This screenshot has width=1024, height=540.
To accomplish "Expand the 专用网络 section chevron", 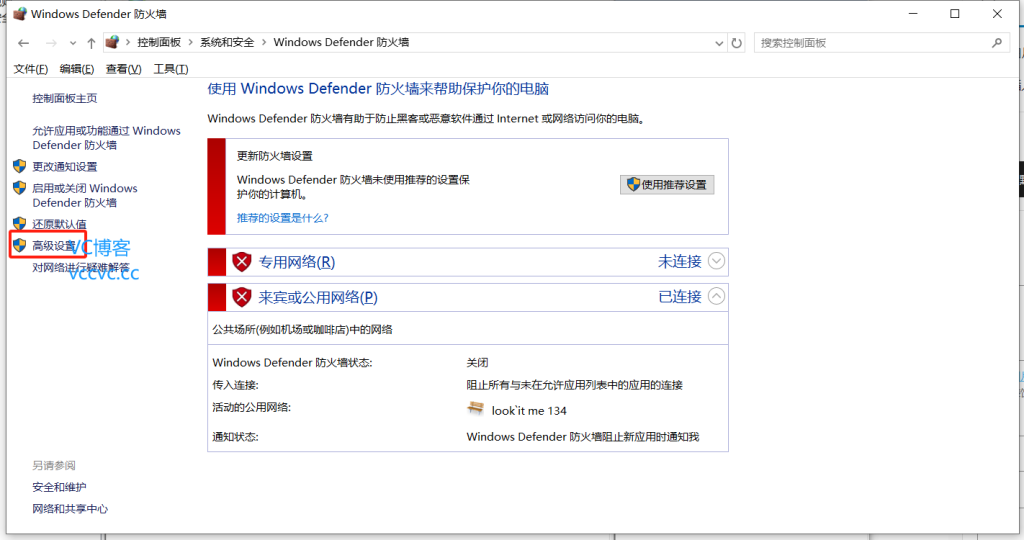I will coord(716,261).
